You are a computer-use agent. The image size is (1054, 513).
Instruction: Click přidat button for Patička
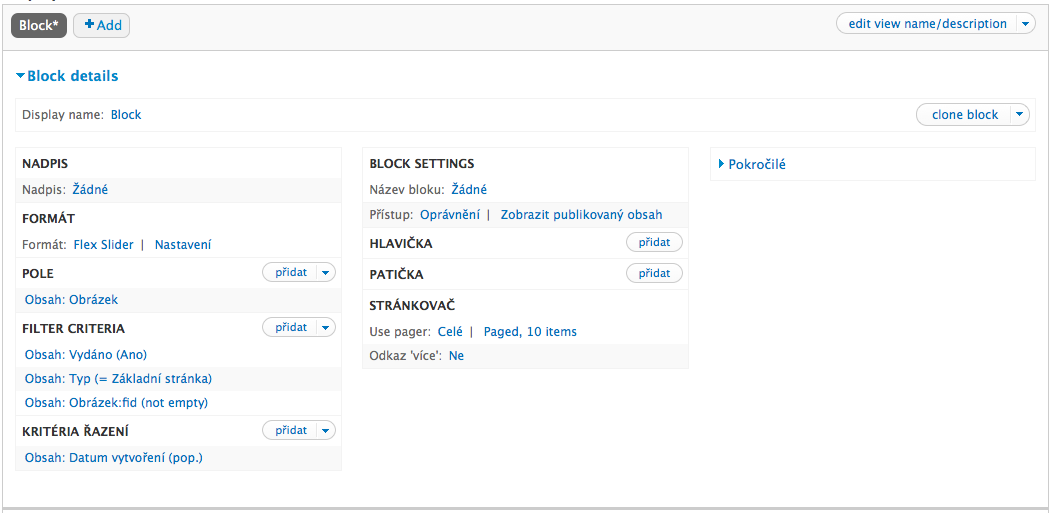tap(654, 273)
